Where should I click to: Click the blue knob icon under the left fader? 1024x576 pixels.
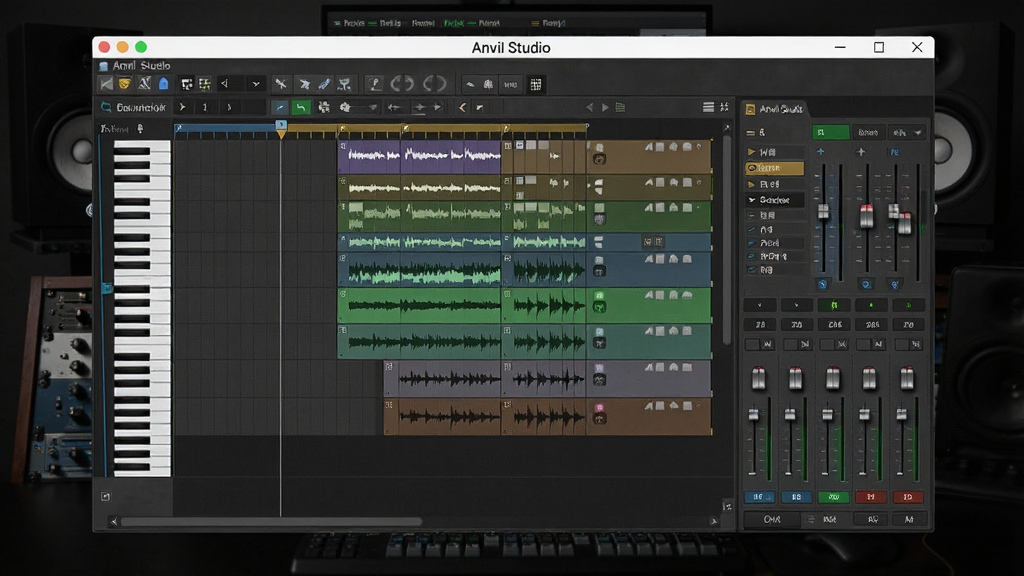[822, 284]
